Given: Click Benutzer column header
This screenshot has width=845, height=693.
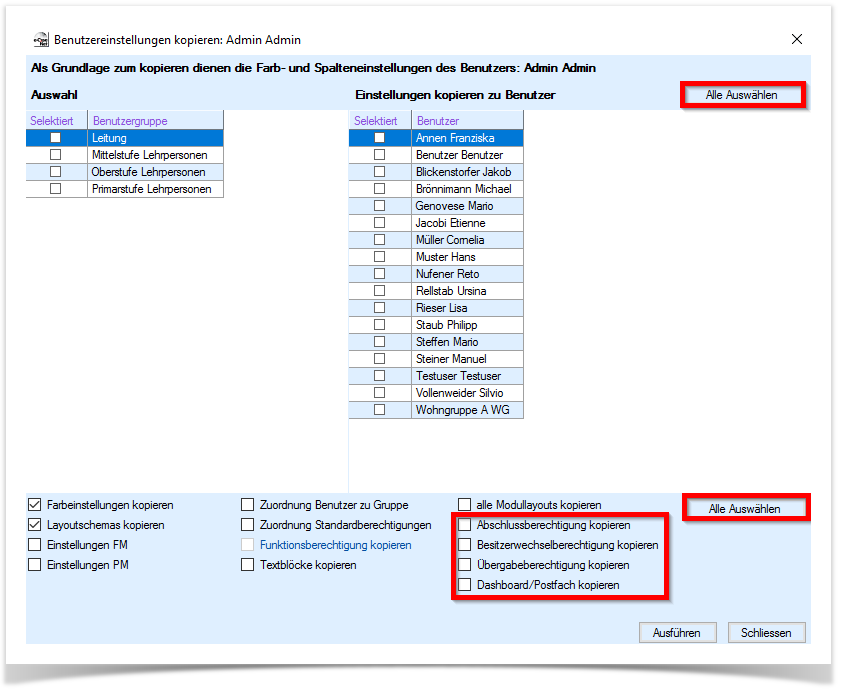Looking at the screenshot, I should click(467, 121).
